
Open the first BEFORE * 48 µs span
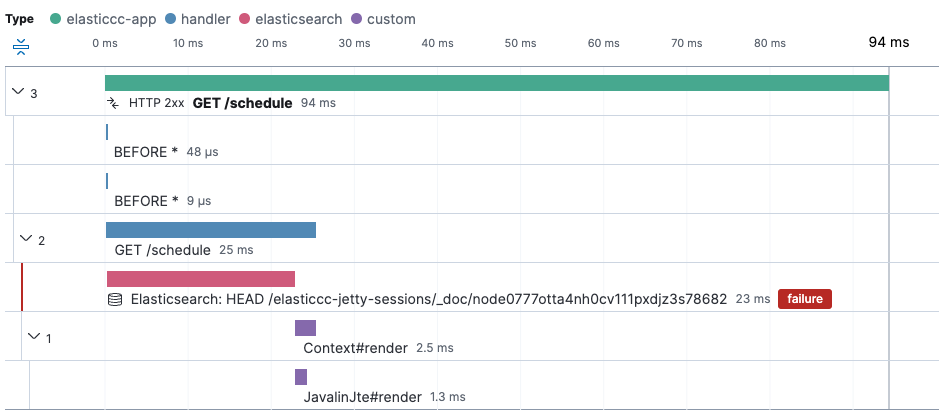coord(146,152)
